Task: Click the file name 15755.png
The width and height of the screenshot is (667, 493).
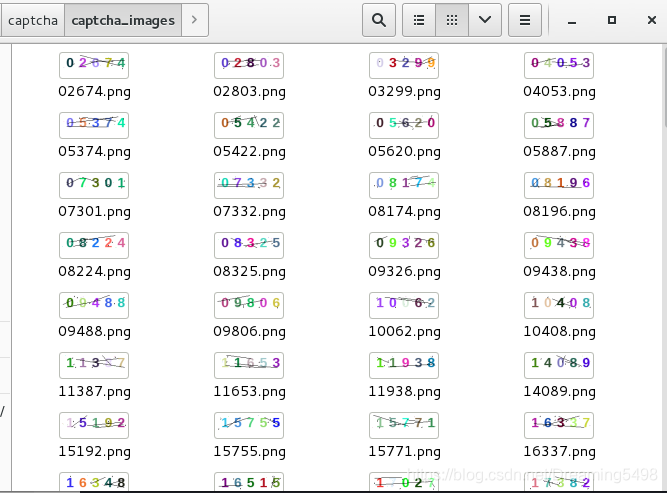Action: (x=249, y=452)
